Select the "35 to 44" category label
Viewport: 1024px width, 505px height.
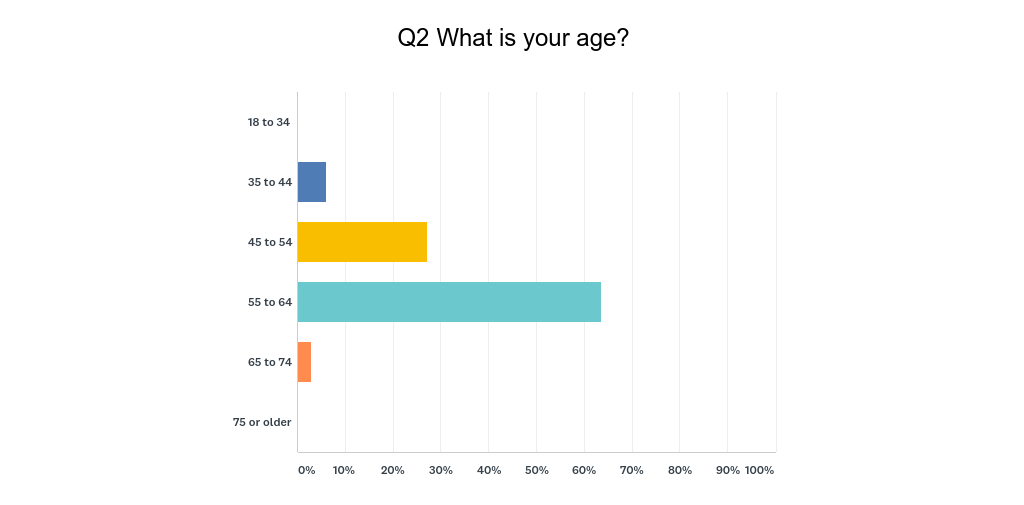(x=269, y=182)
